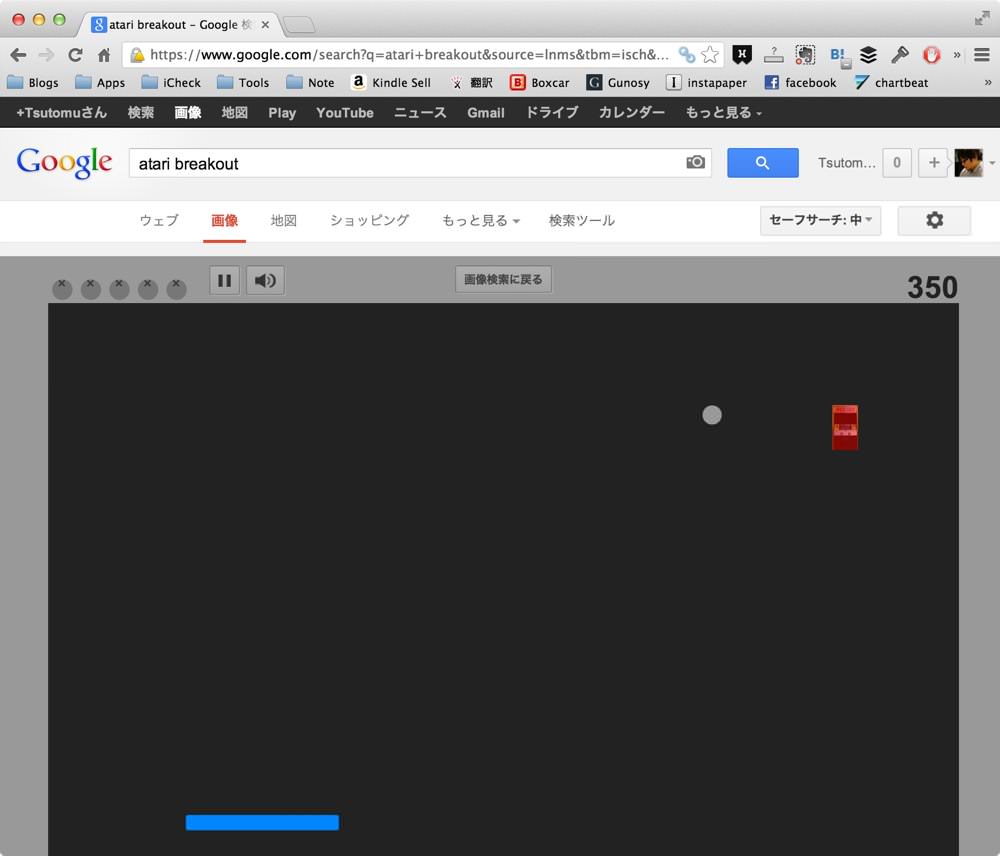Switch to the 地図 search tab
Screen dimensions: 1000x856
(x=283, y=221)
